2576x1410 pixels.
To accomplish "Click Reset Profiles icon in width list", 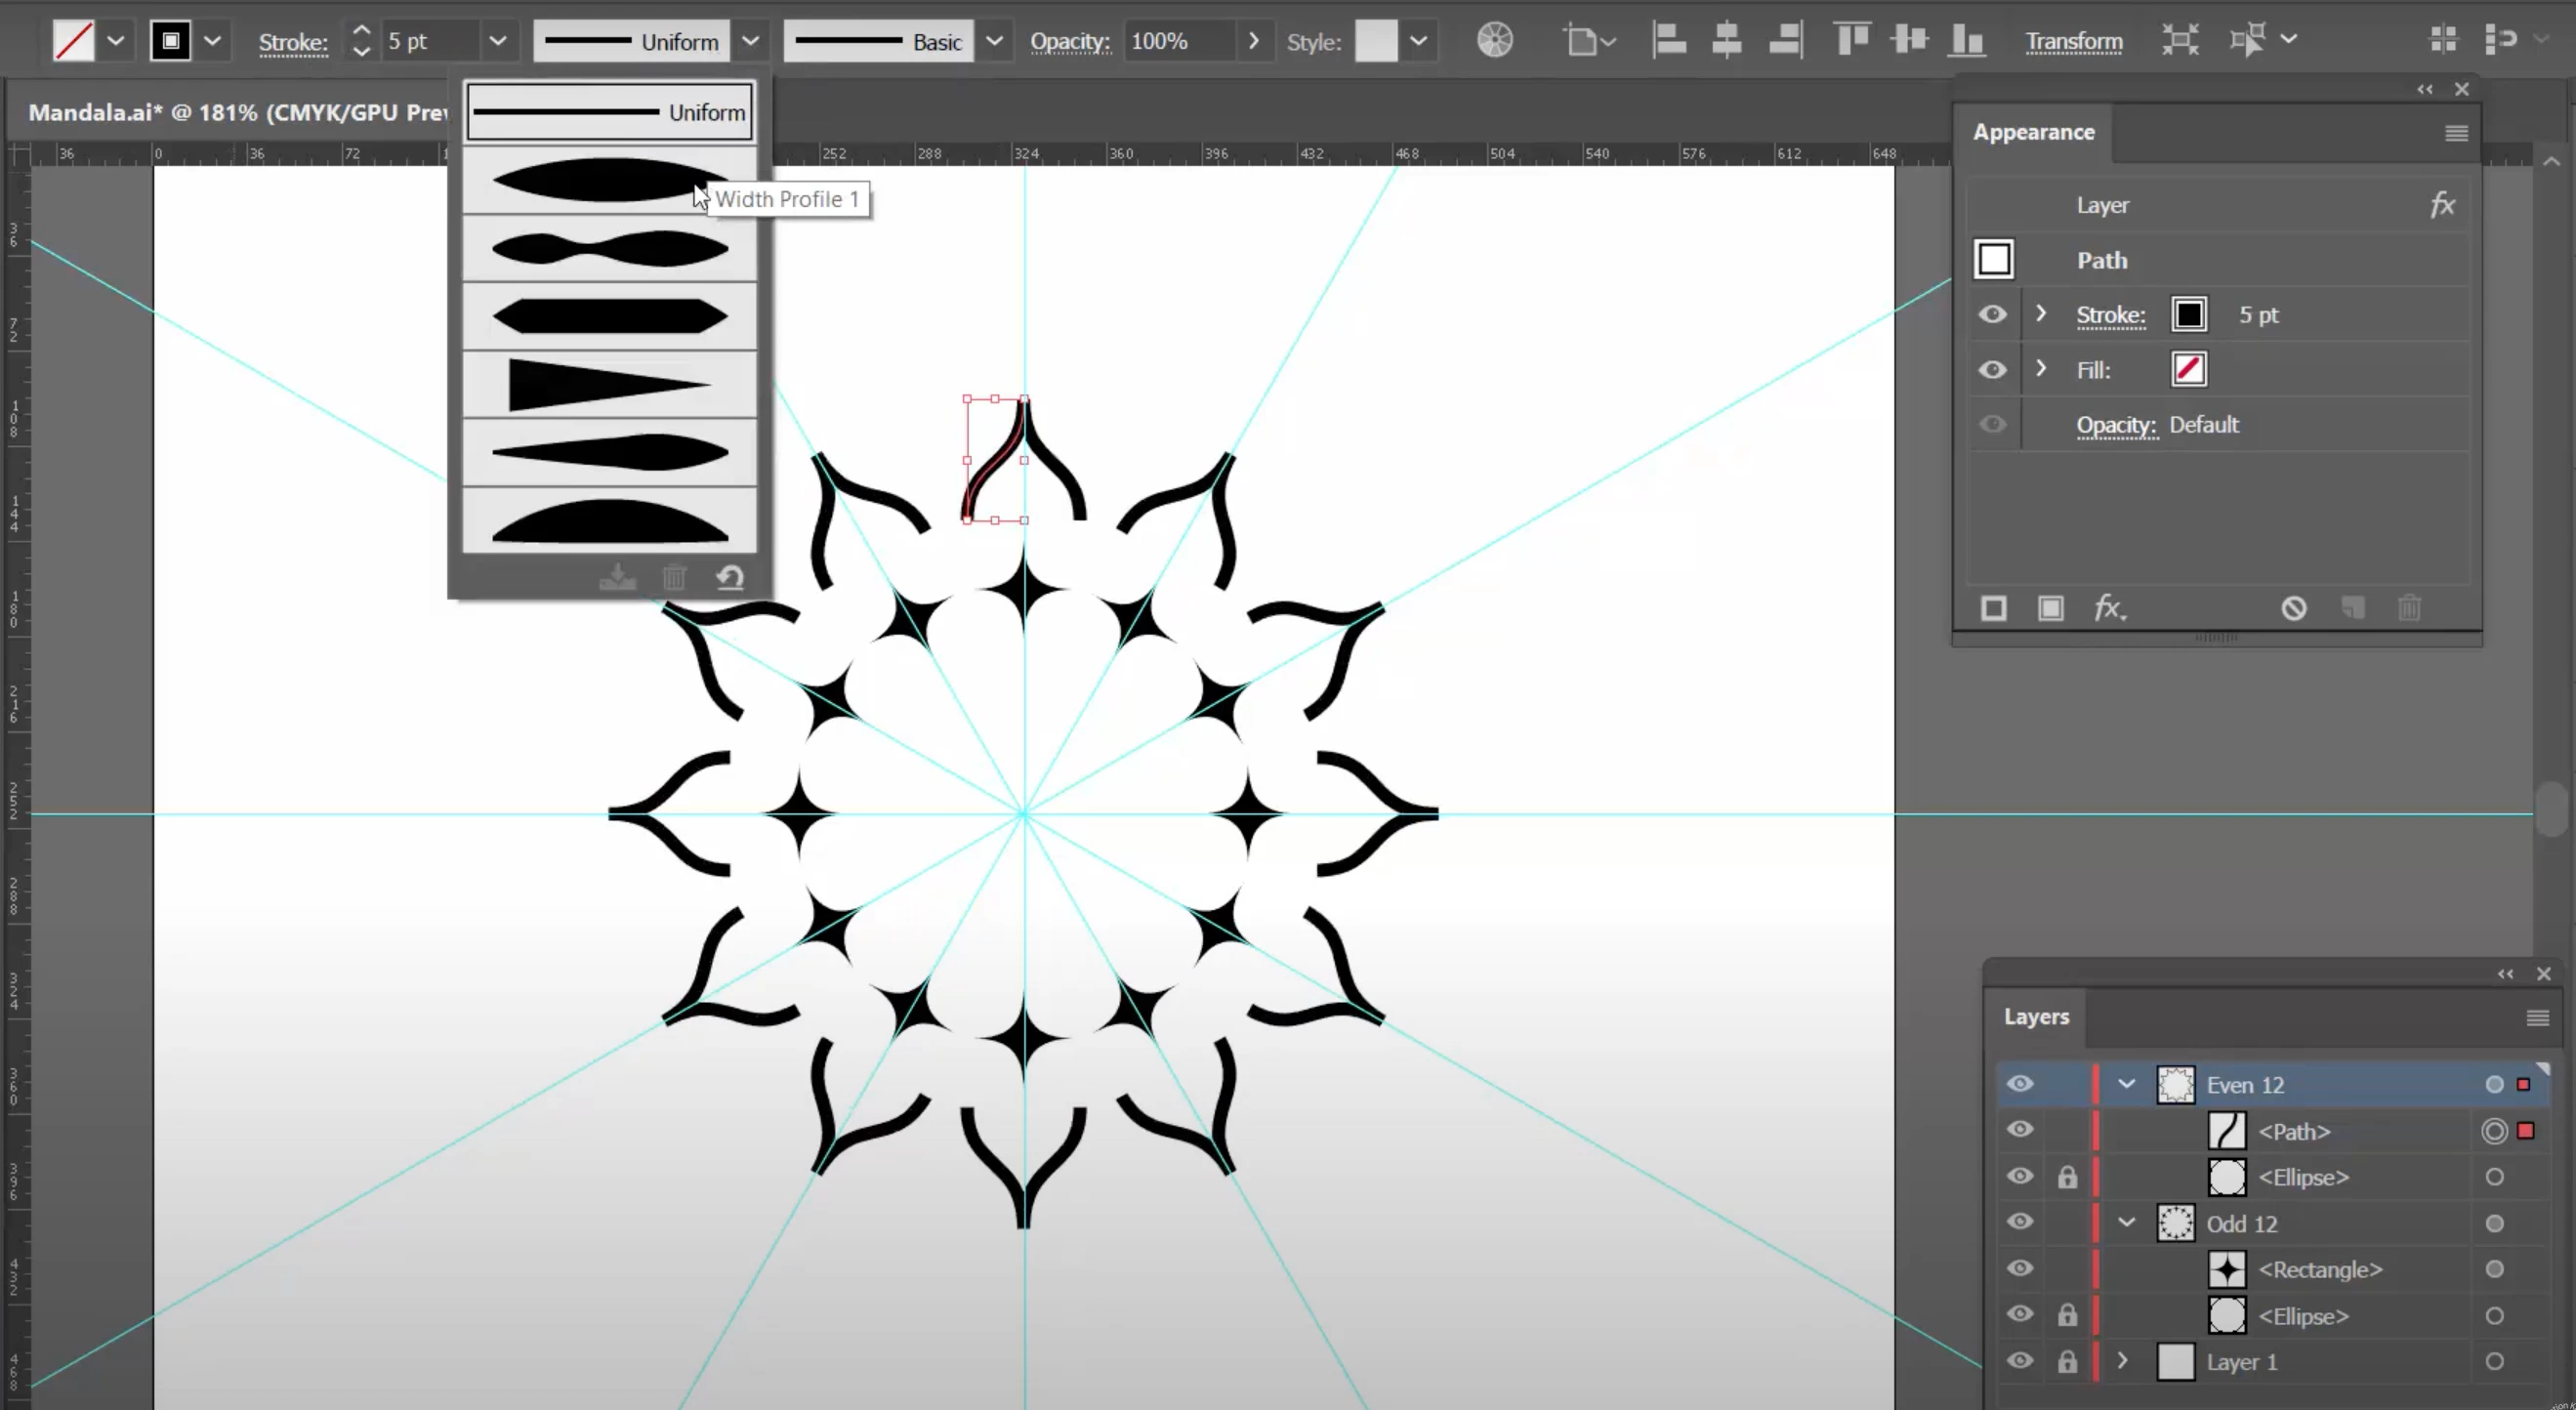I will [x=730, y=577].
